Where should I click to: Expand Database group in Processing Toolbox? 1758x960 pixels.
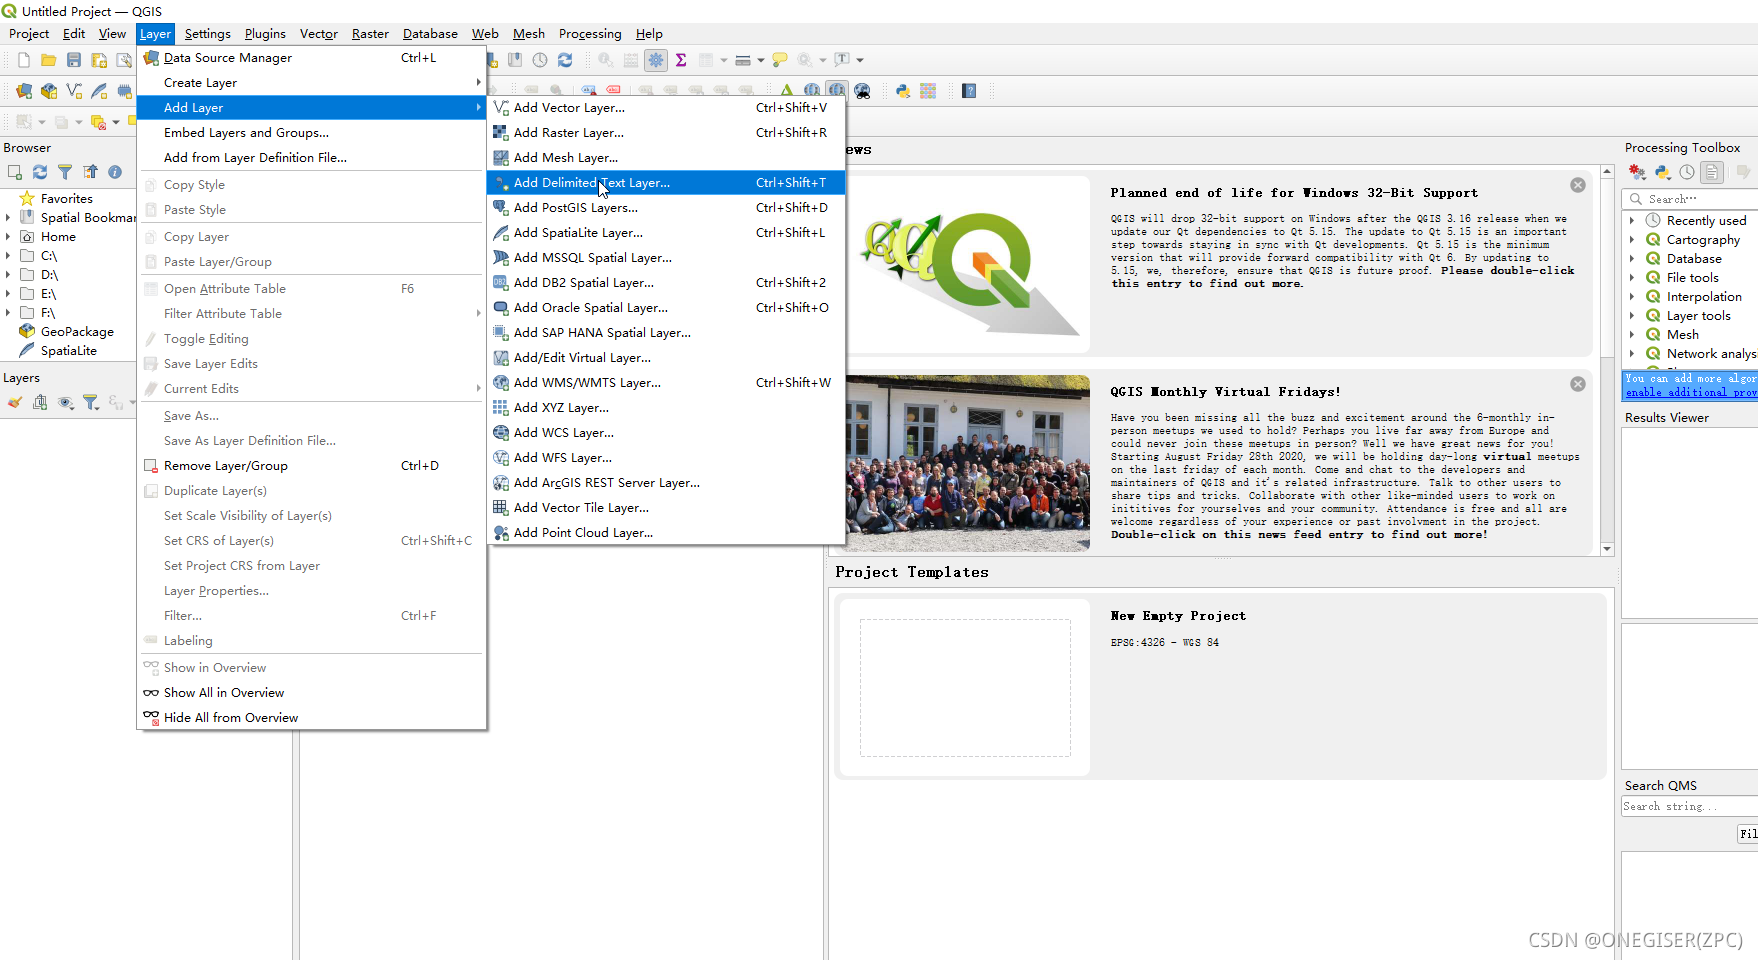point(1632,259)
